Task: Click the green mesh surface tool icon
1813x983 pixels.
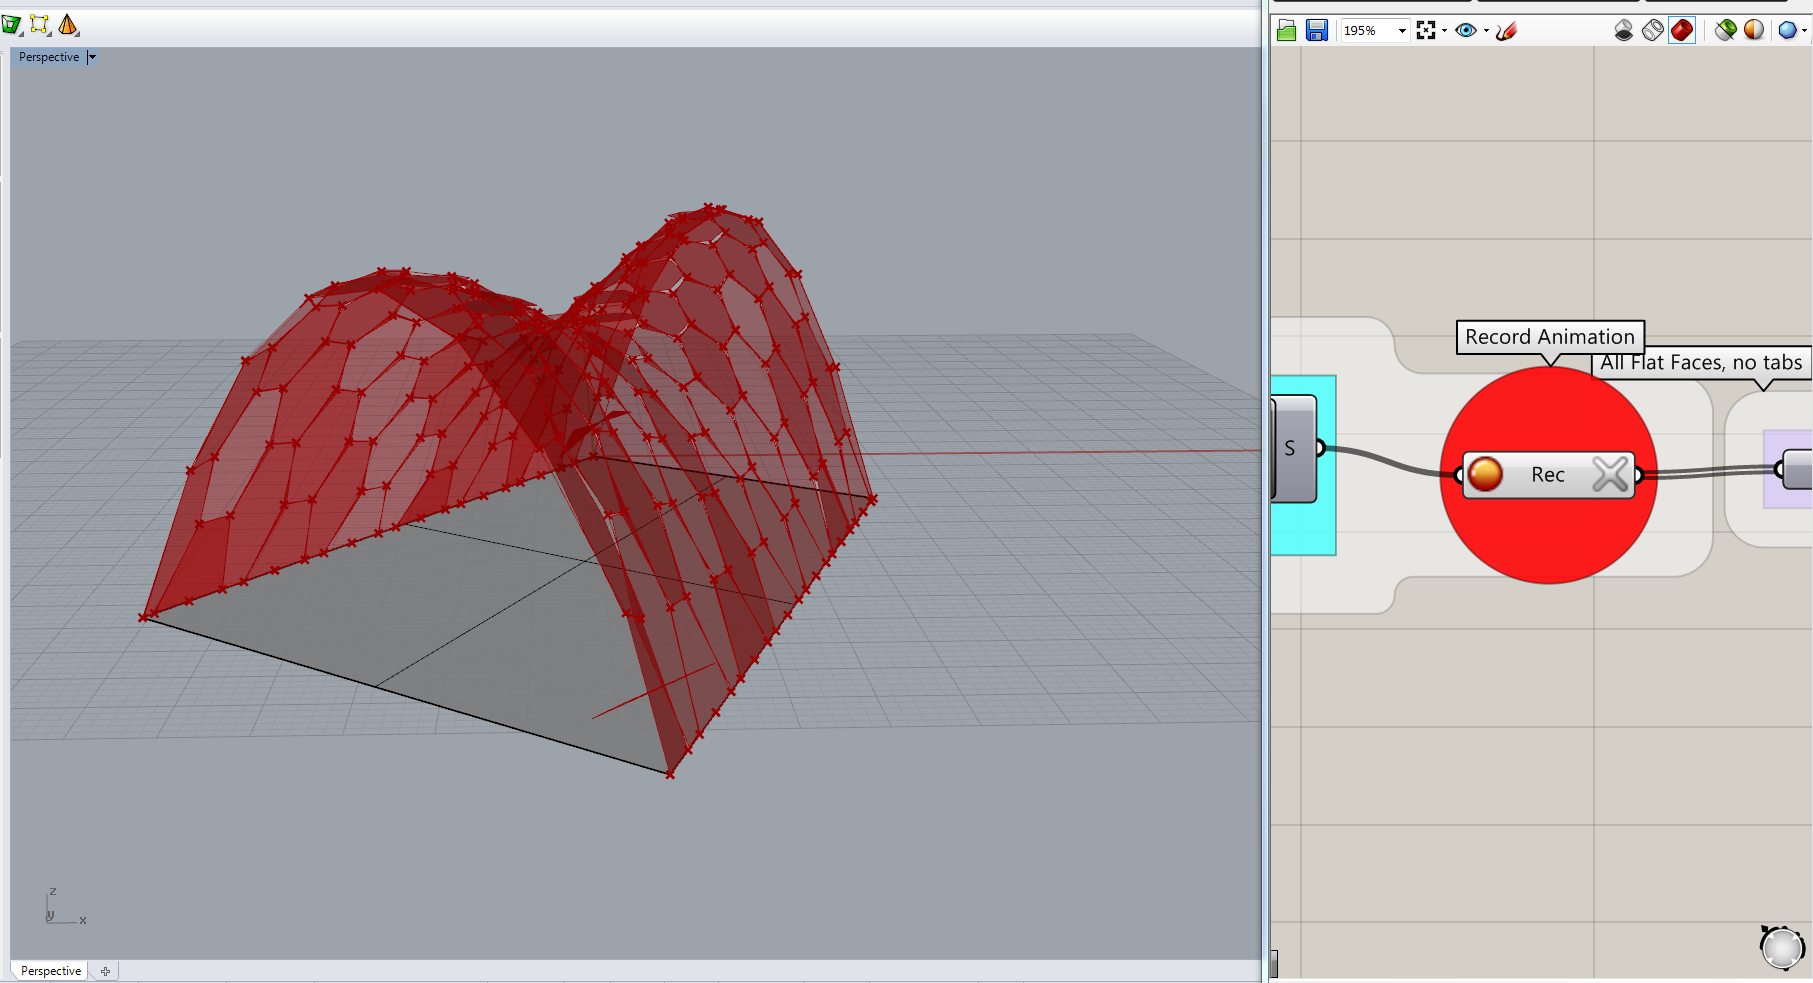Action: (11, 25)
